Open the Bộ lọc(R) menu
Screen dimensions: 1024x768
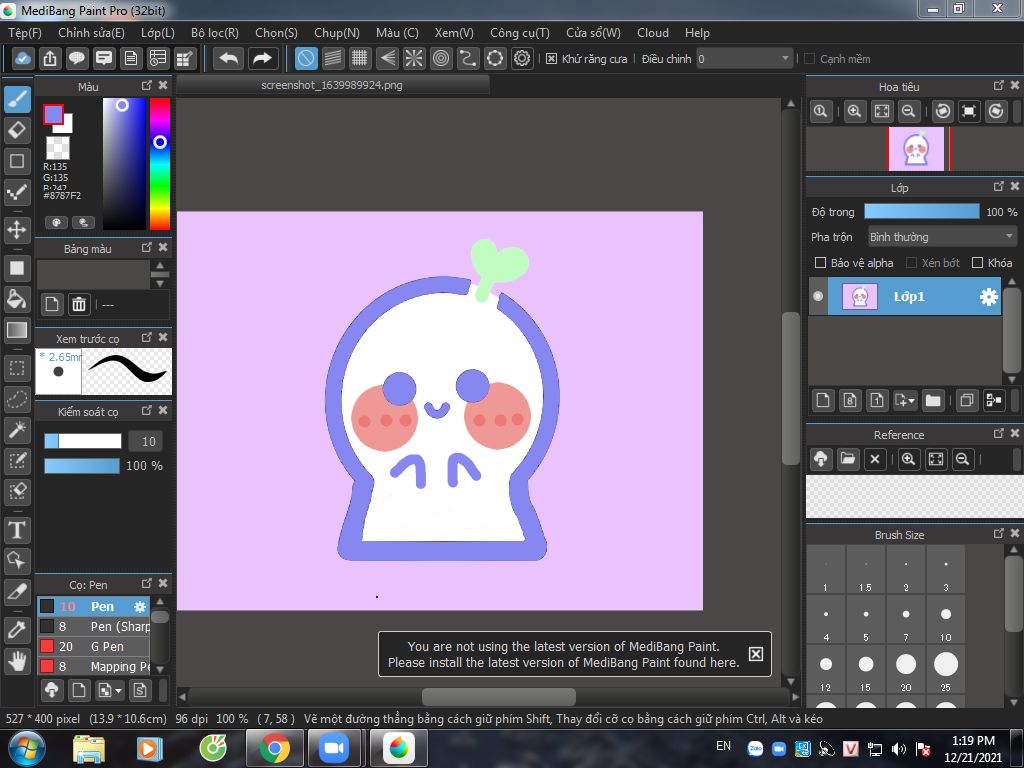215,33
